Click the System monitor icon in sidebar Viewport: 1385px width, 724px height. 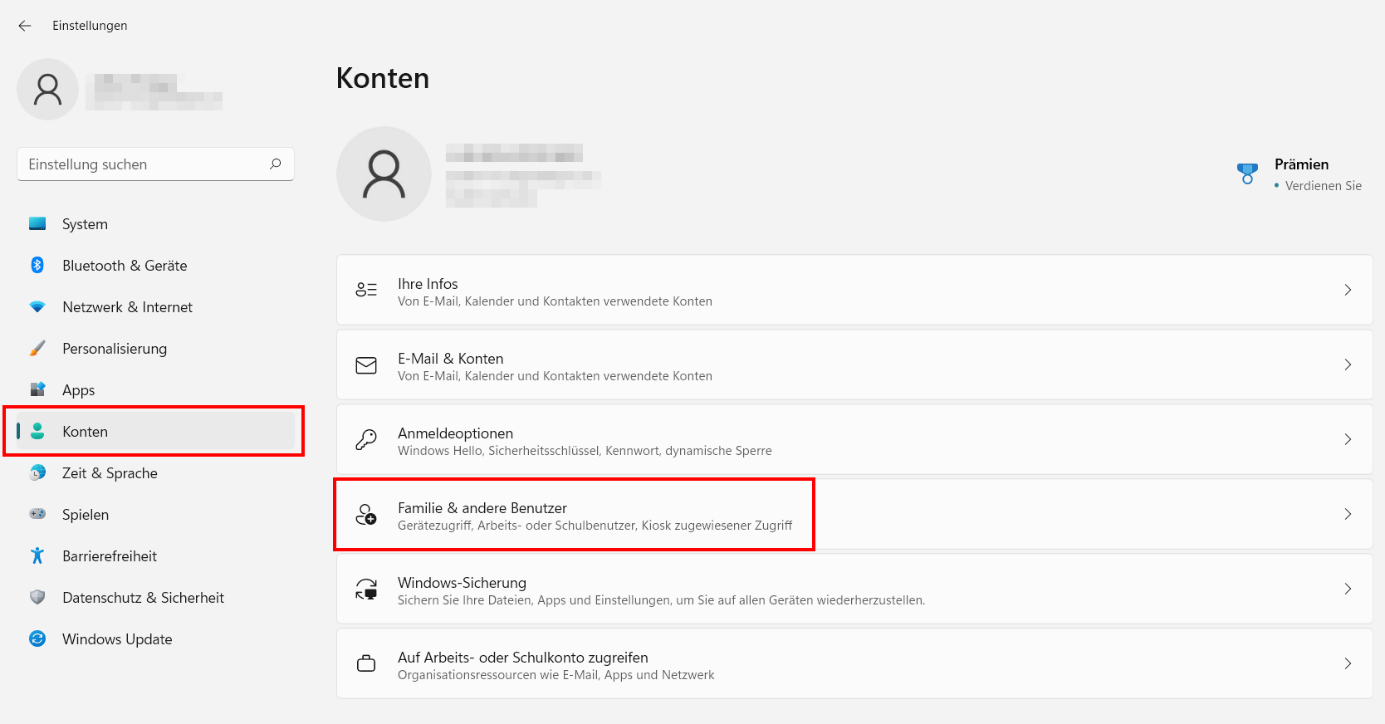coord(38,224)
